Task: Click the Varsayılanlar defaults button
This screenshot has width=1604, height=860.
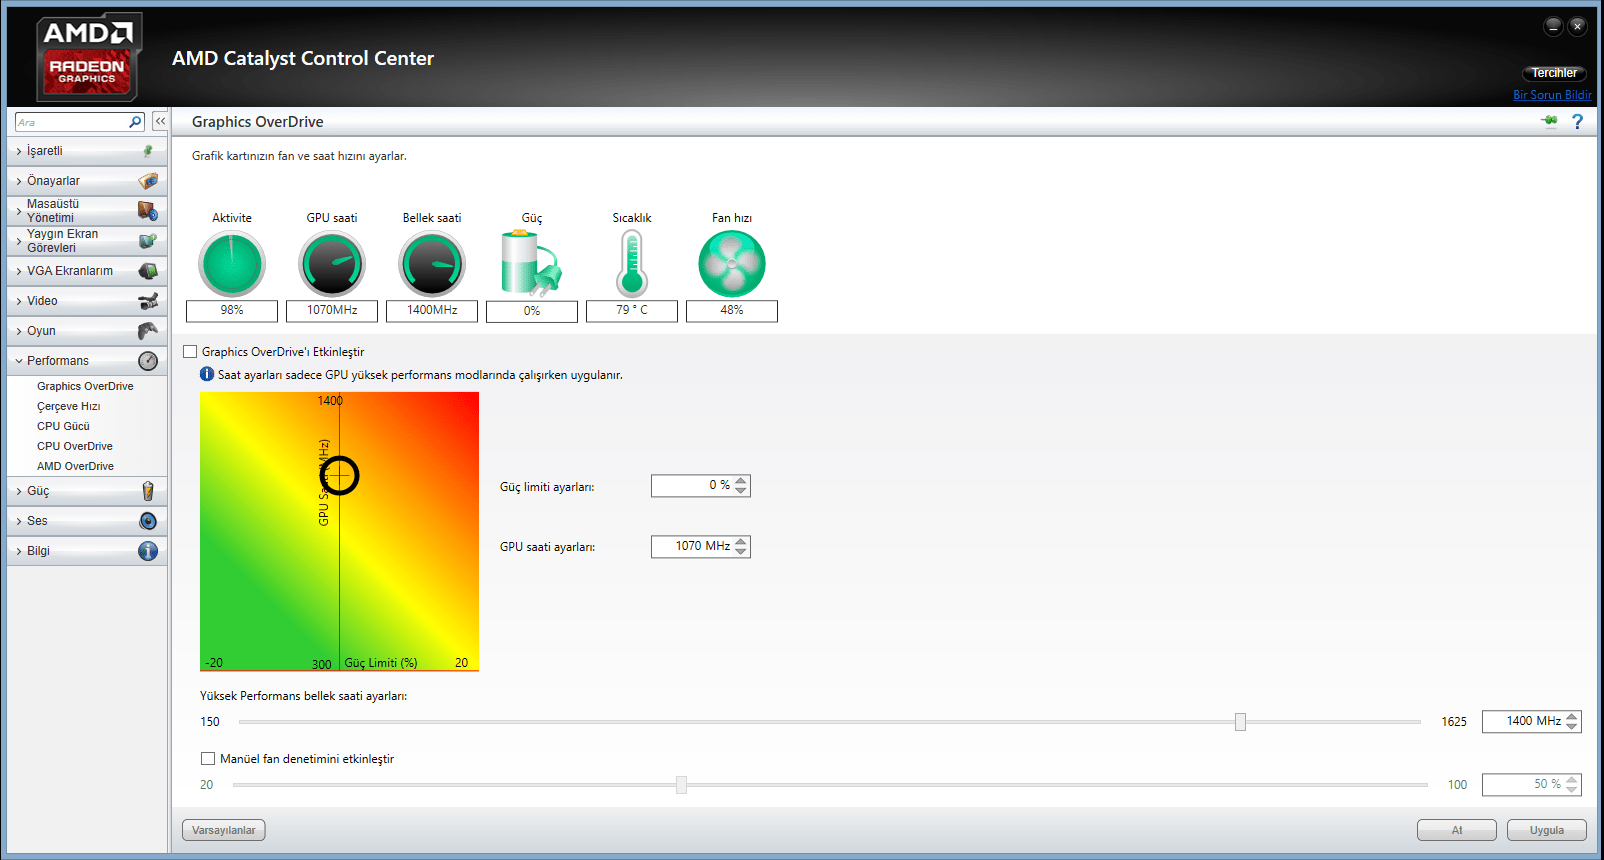Action: coord(224,830)
